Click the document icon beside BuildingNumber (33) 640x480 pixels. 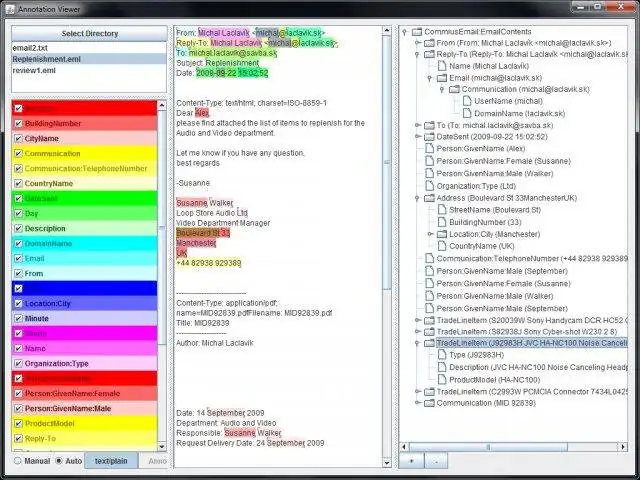click(x=442, y=222)
